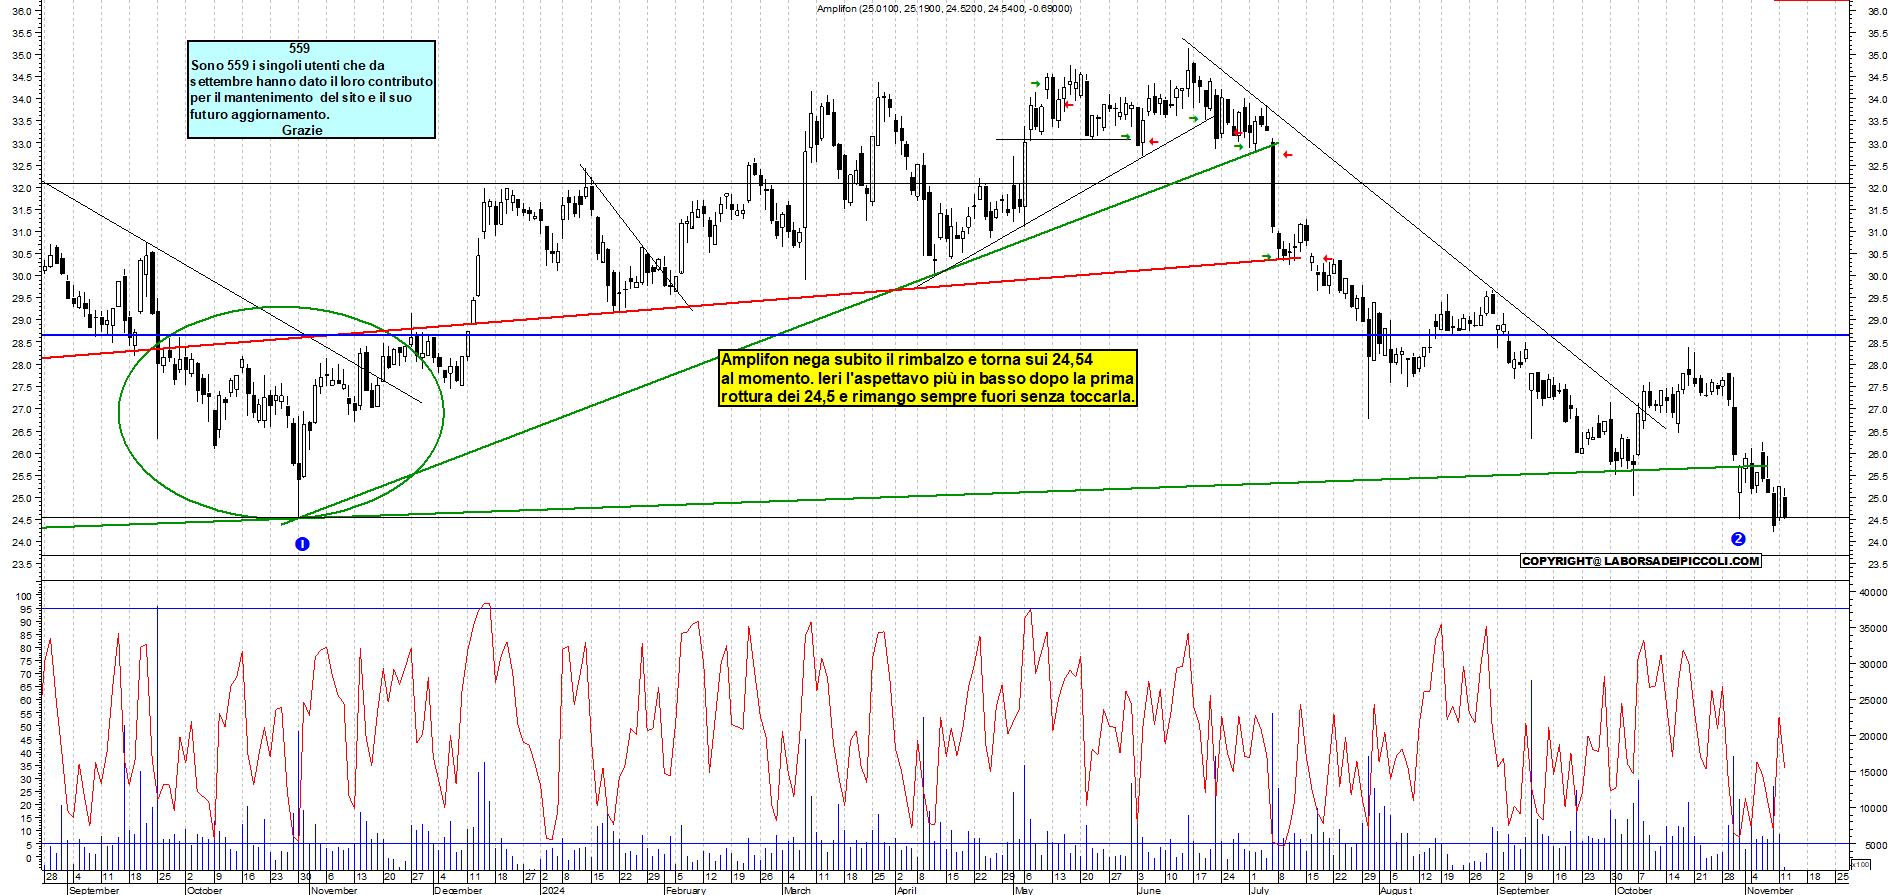Viewport: 1890px width, 895px height.
Task: Click the 'x100' volume multiplier box
Action: pos(1860,864)
